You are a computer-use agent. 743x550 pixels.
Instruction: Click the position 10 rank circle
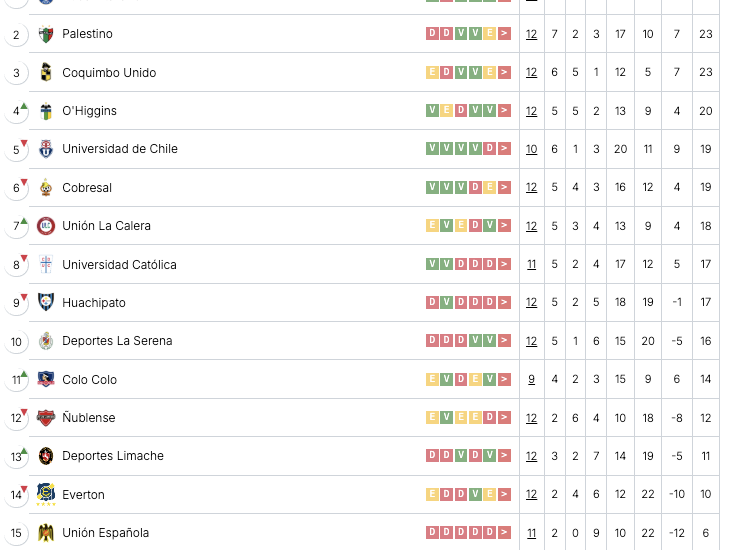click(16, 342)
